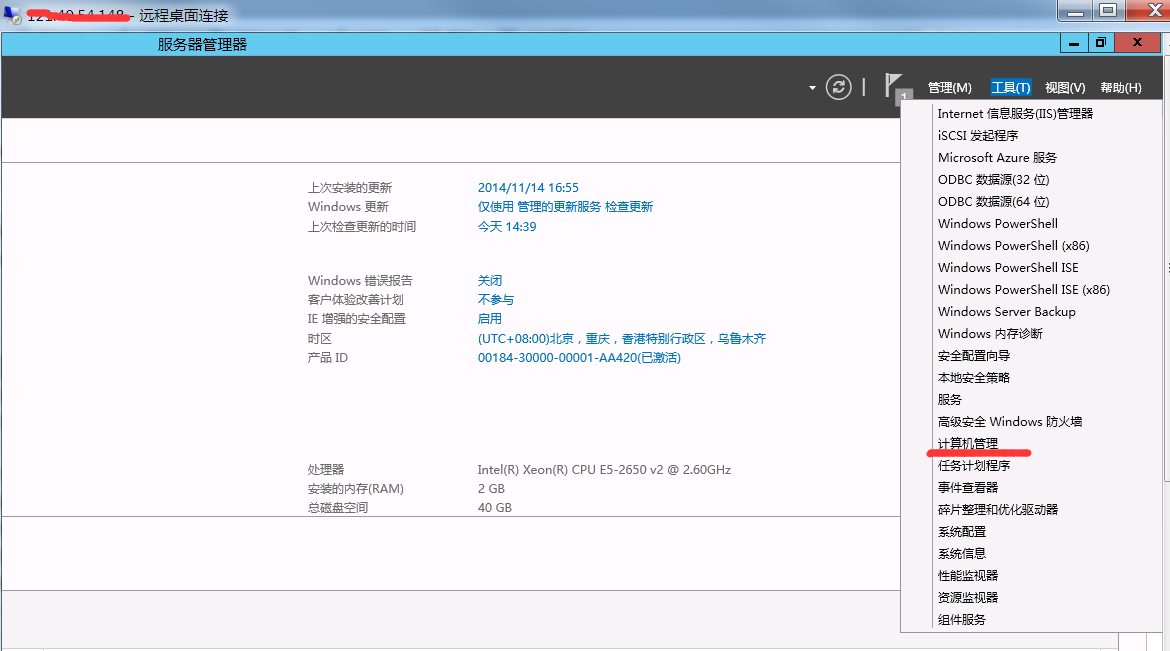
Task: Click the Remote Desktop Connection title bar icon
Action: click(11, 14)
